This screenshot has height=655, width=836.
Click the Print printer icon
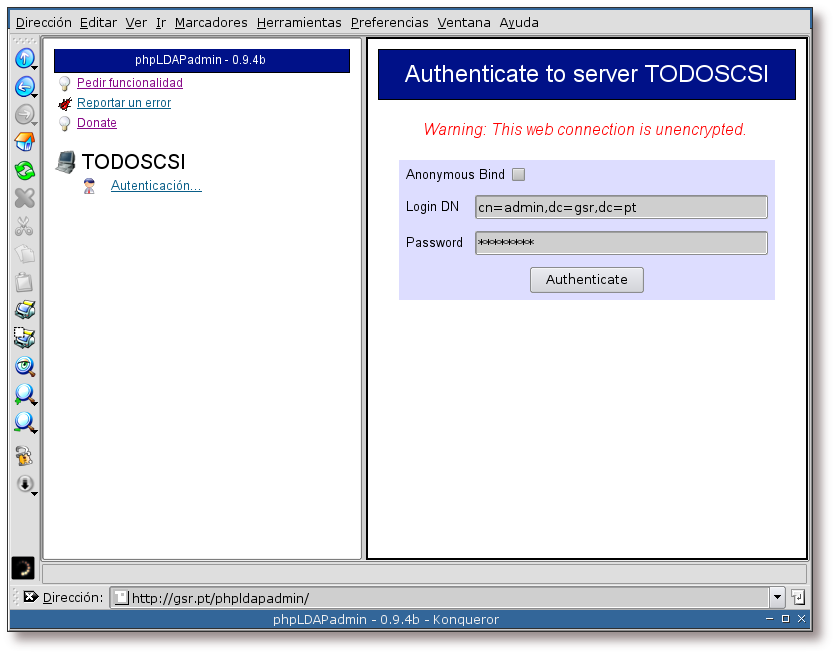click(x=24, y=311)
